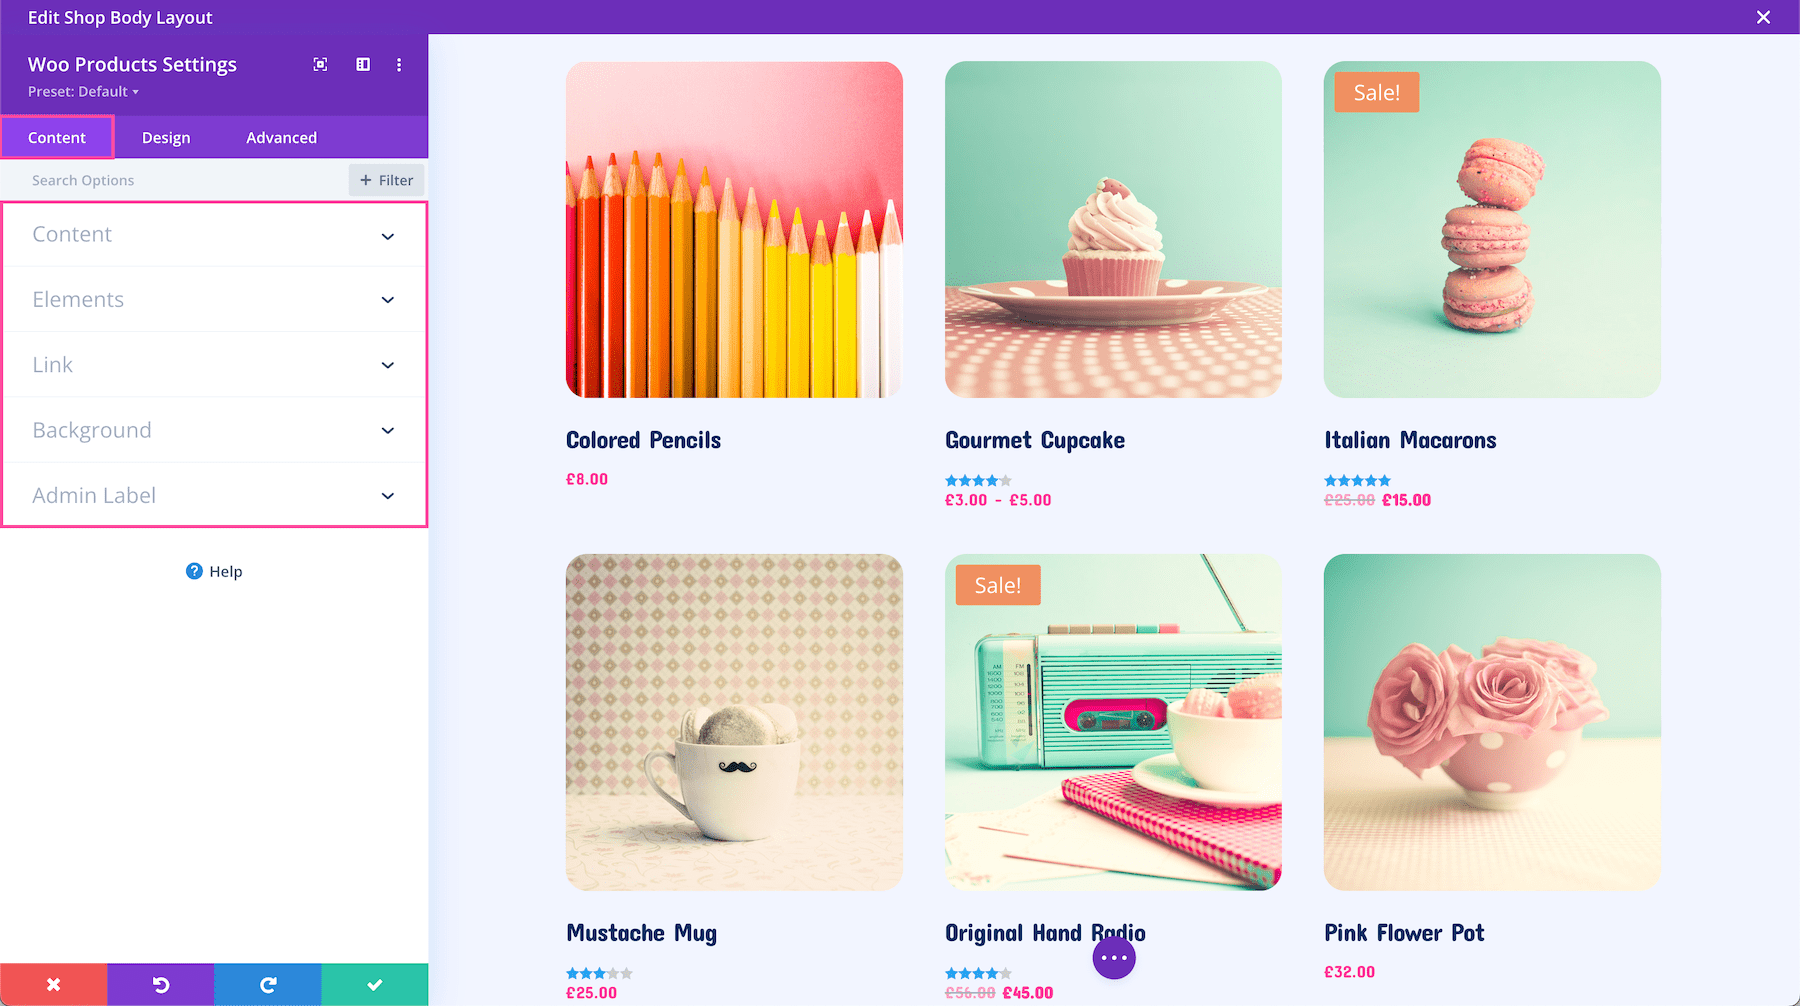Open the purple floating ellipsis builder menu

coord(1114,958)
